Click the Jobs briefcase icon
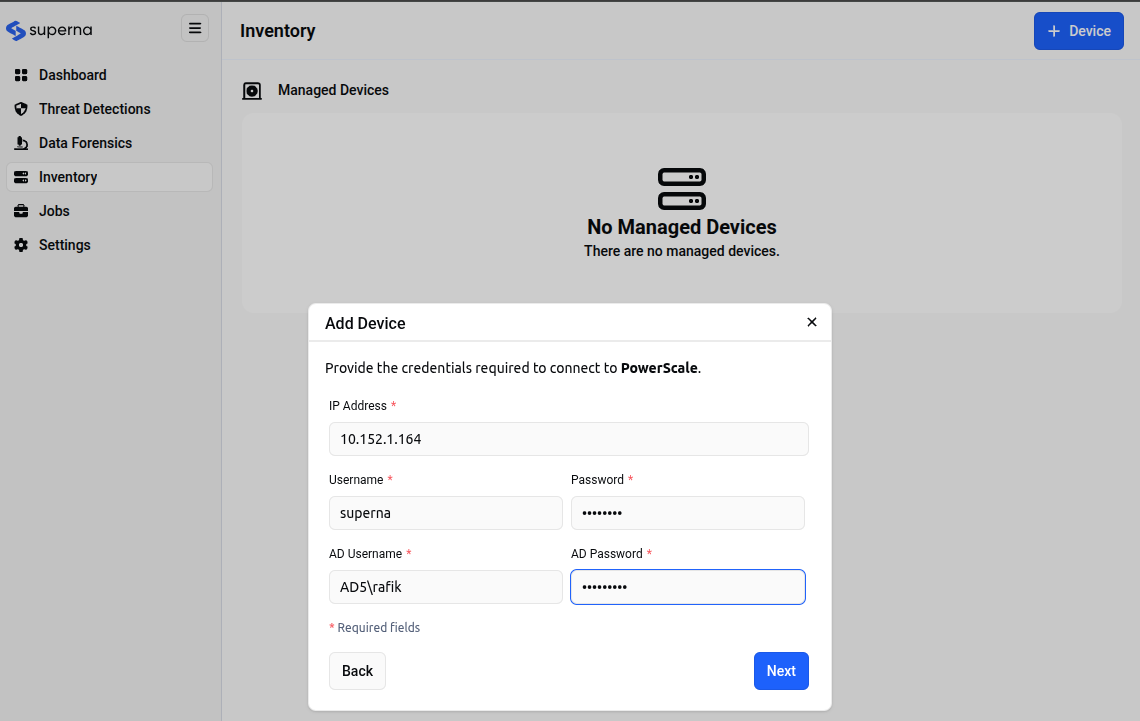This screenshot has width=1140, height=721. coord(21,211)
